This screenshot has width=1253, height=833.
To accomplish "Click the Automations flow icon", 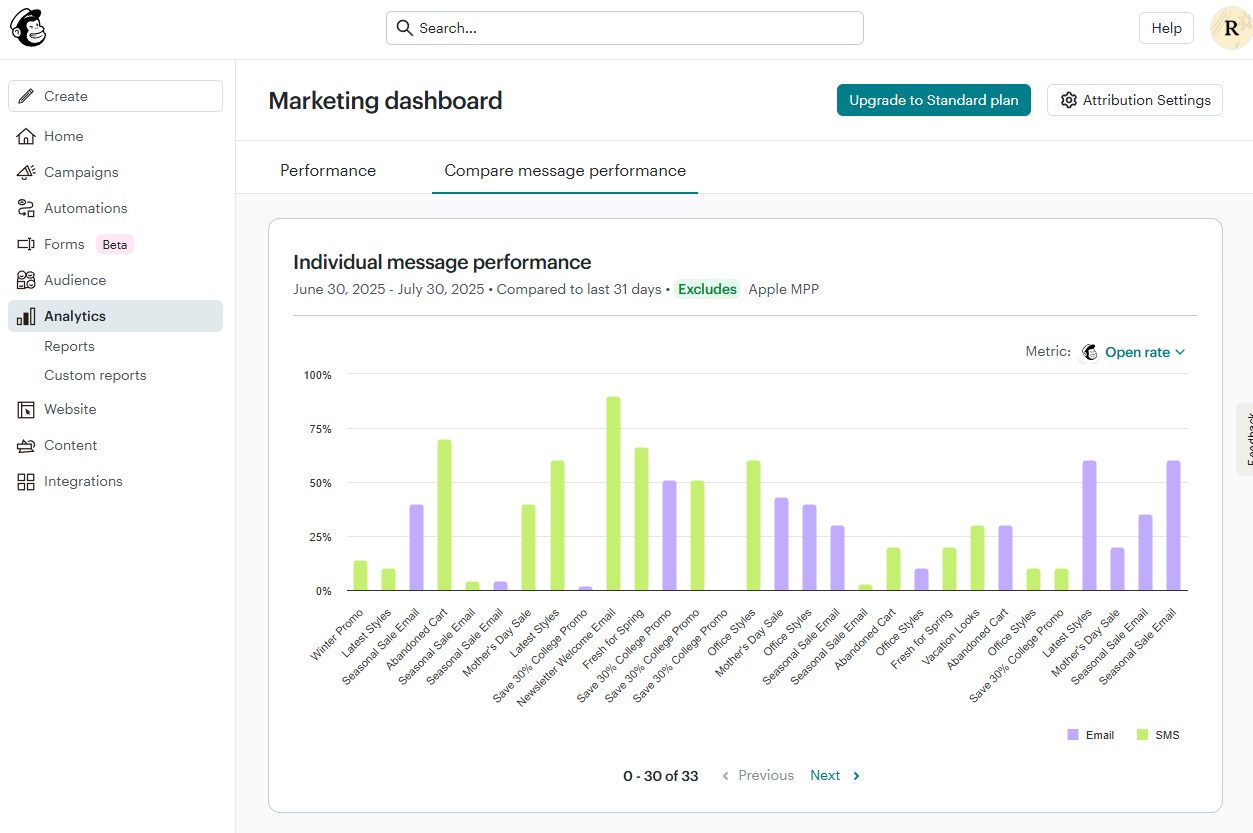I will coord(26,208).
